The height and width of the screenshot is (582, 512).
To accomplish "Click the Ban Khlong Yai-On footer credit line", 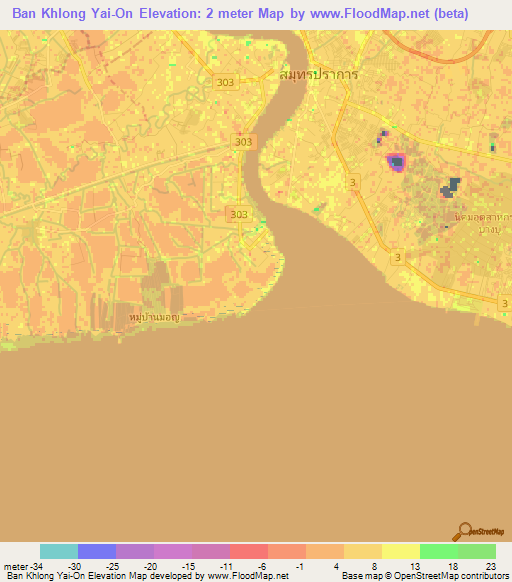I will point(148,576).
